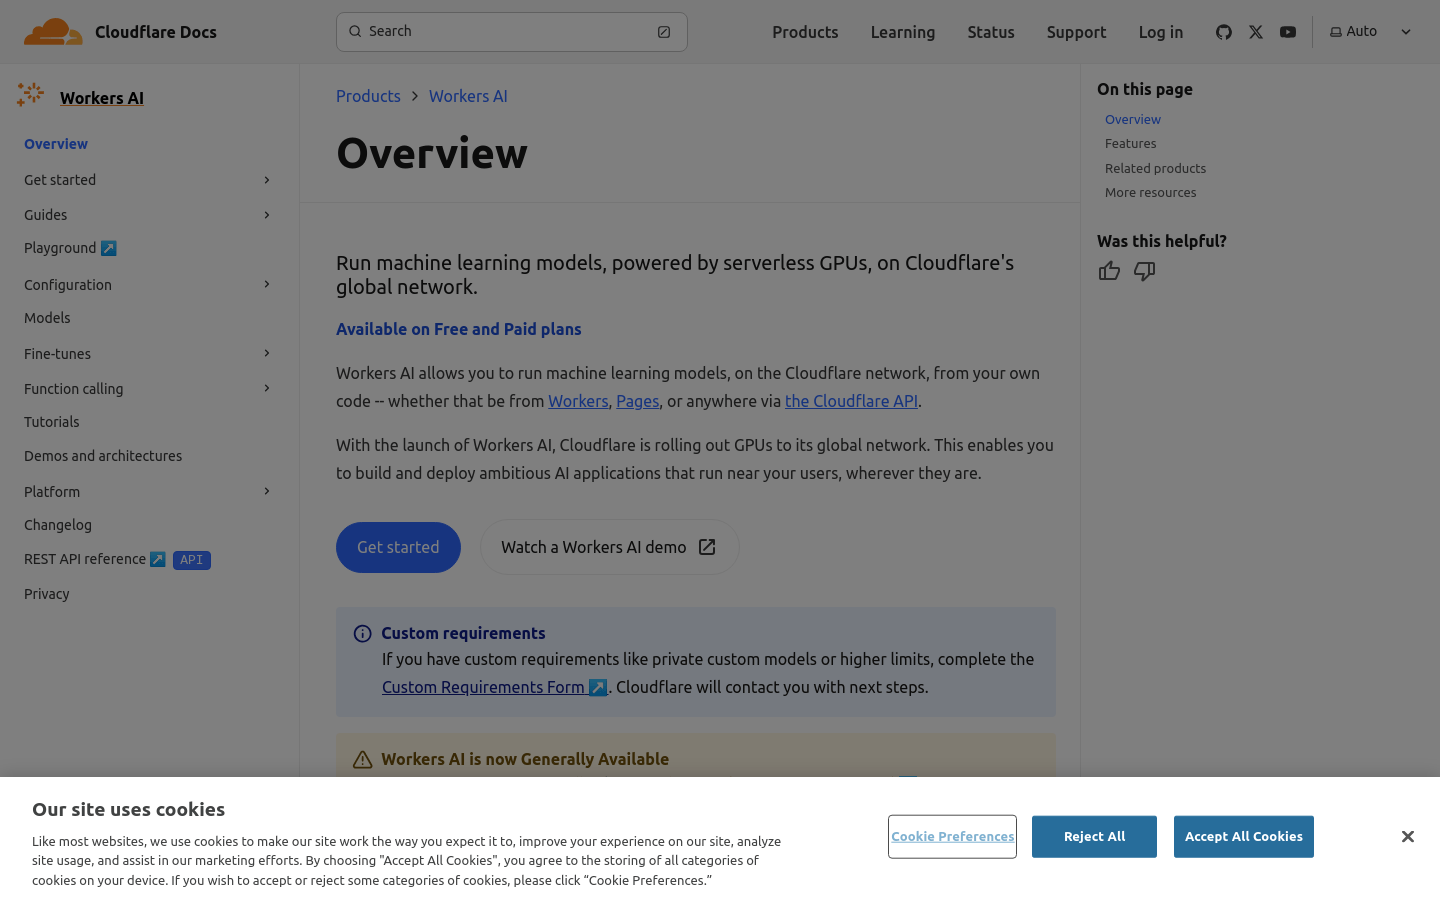
Task: Click the Cloudflare cloud logo icon
Action: tap(53, 32)
